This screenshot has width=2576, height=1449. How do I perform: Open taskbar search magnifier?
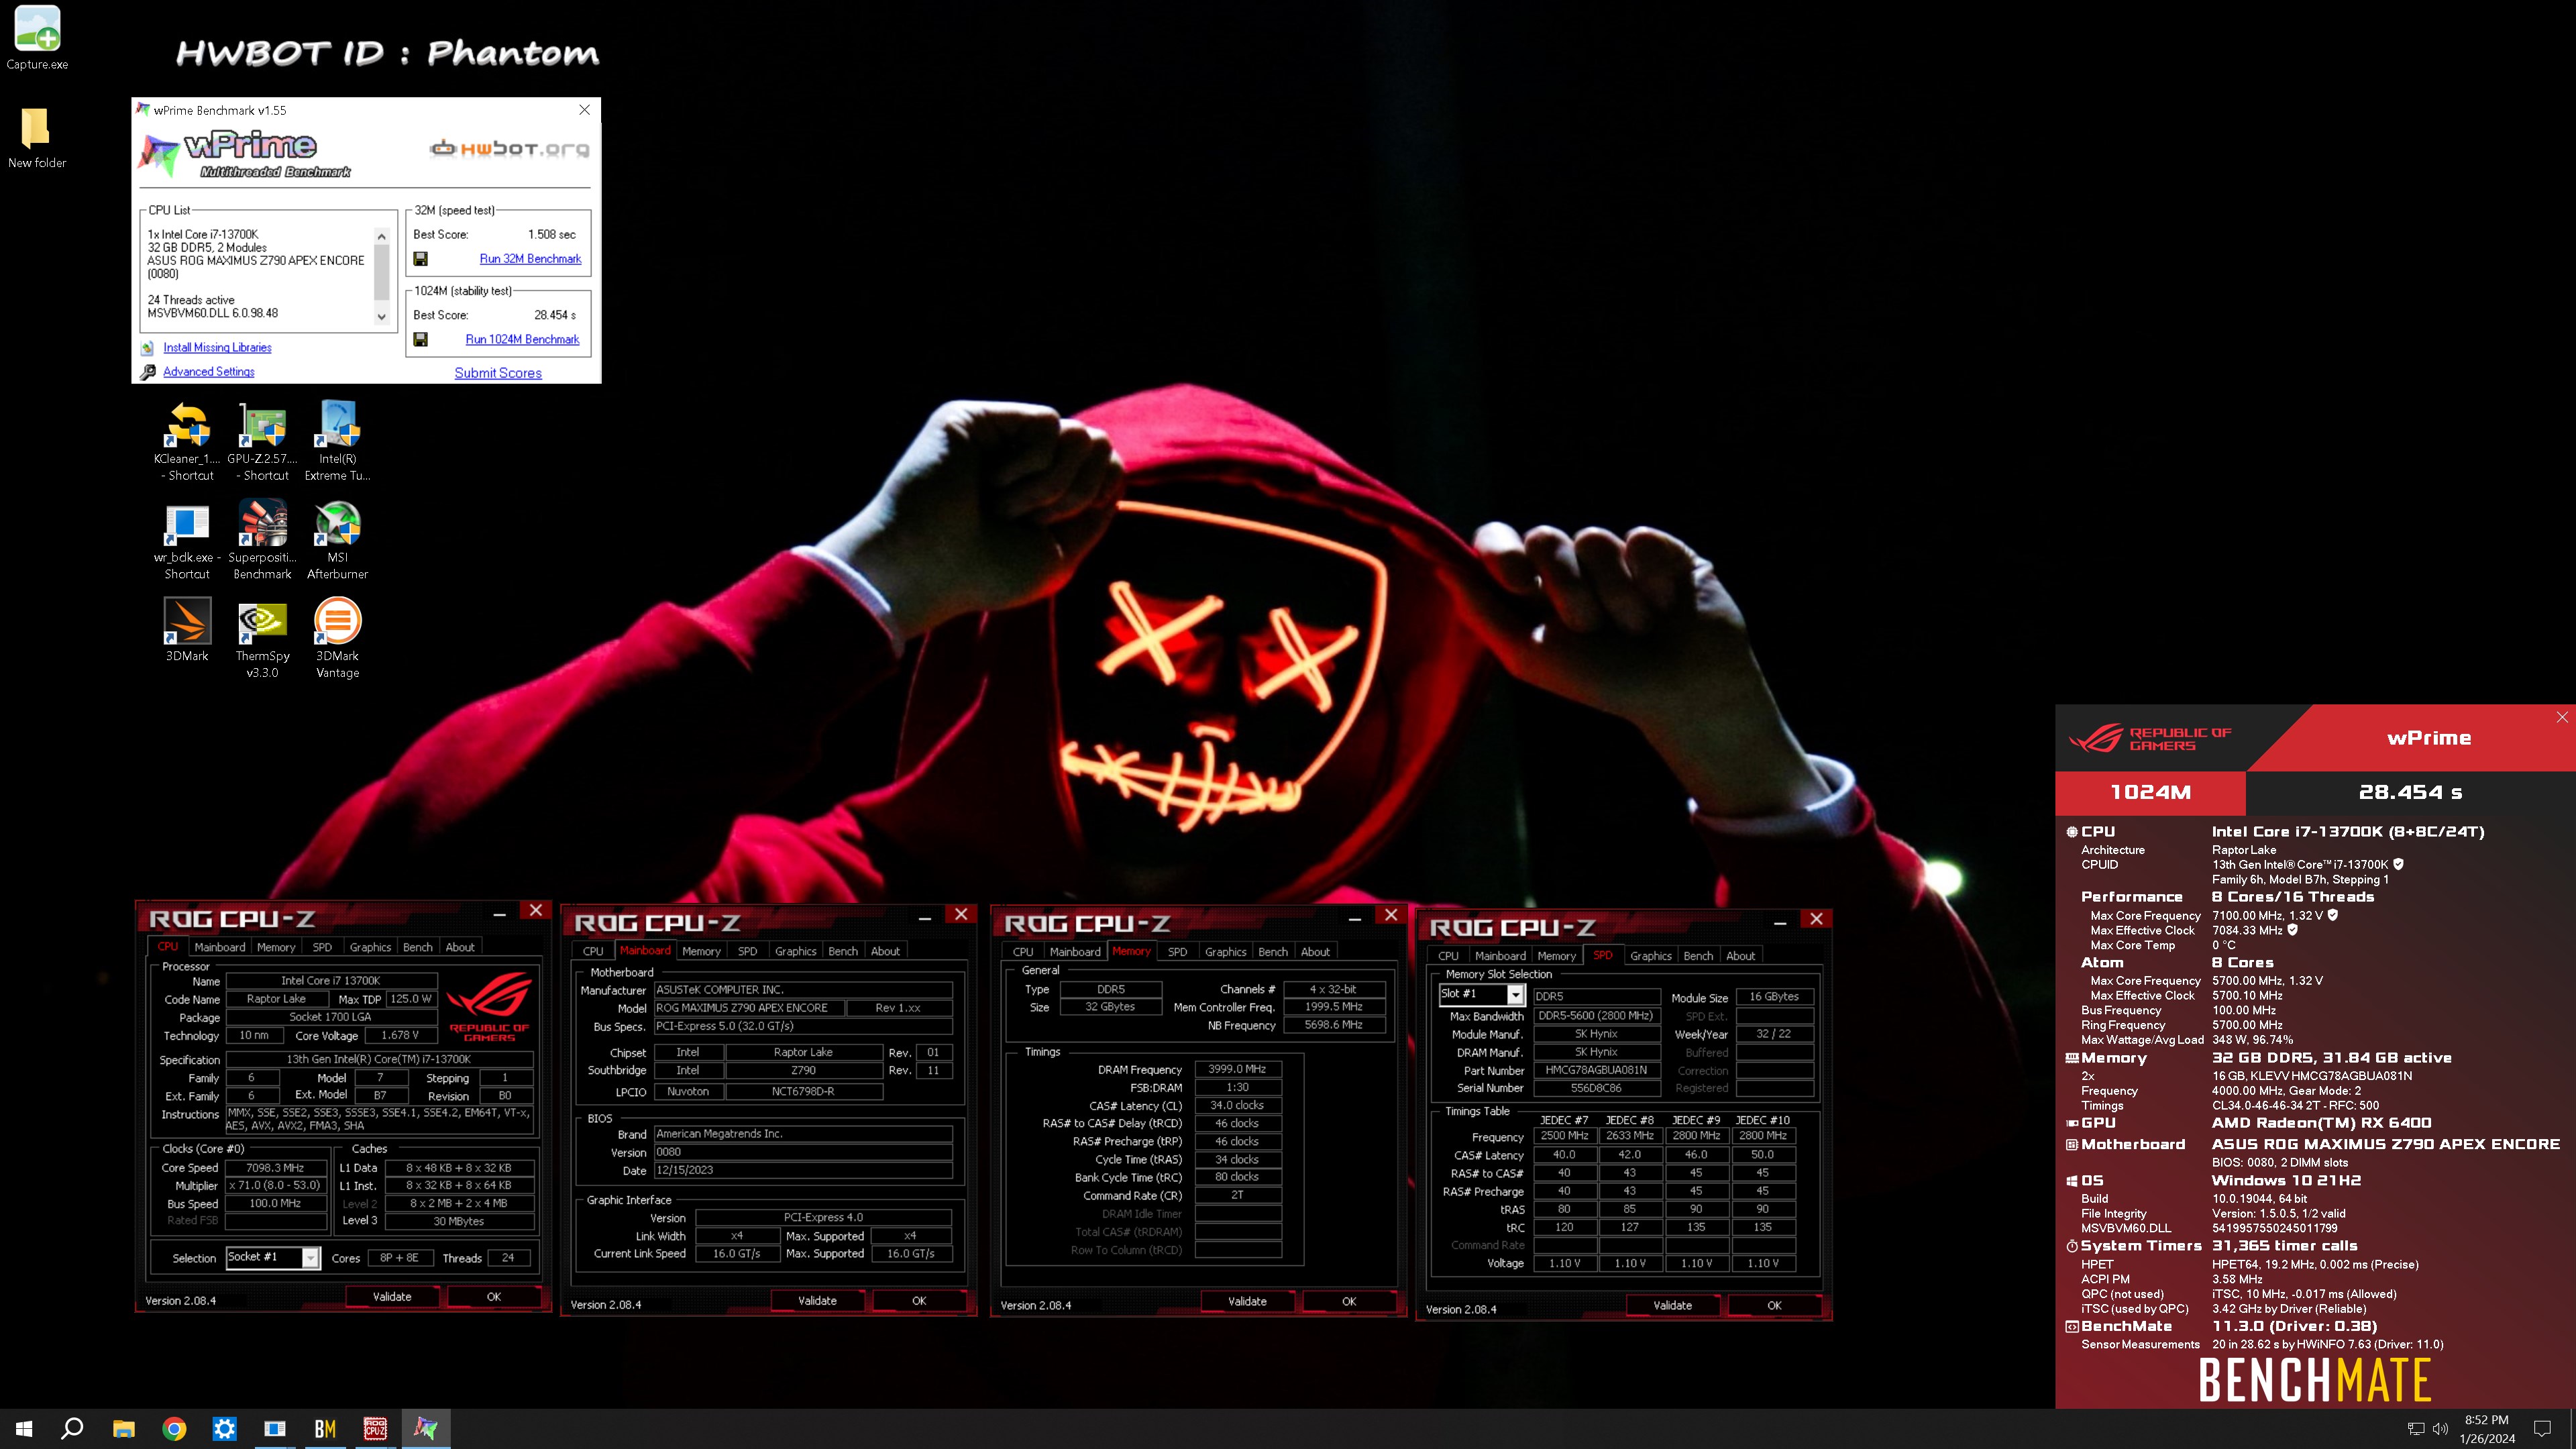point(72,1429)
